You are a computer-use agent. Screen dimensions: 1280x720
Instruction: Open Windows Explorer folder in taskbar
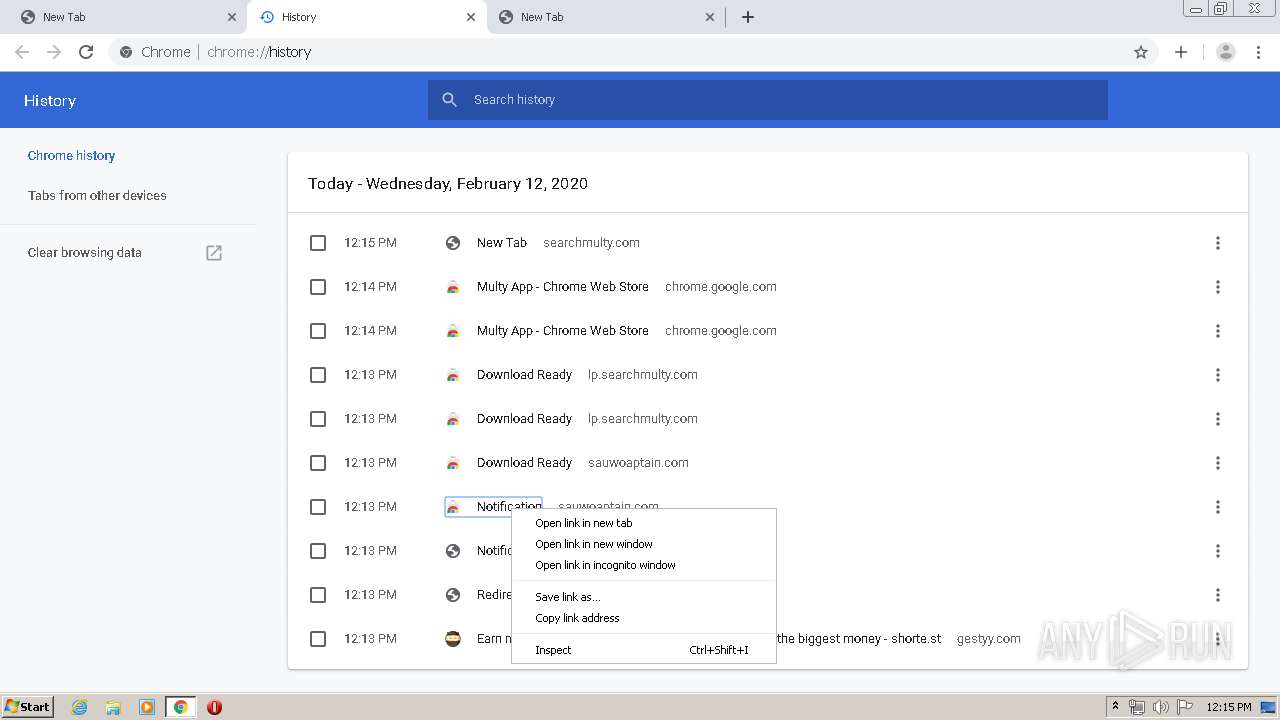[113, 707]
